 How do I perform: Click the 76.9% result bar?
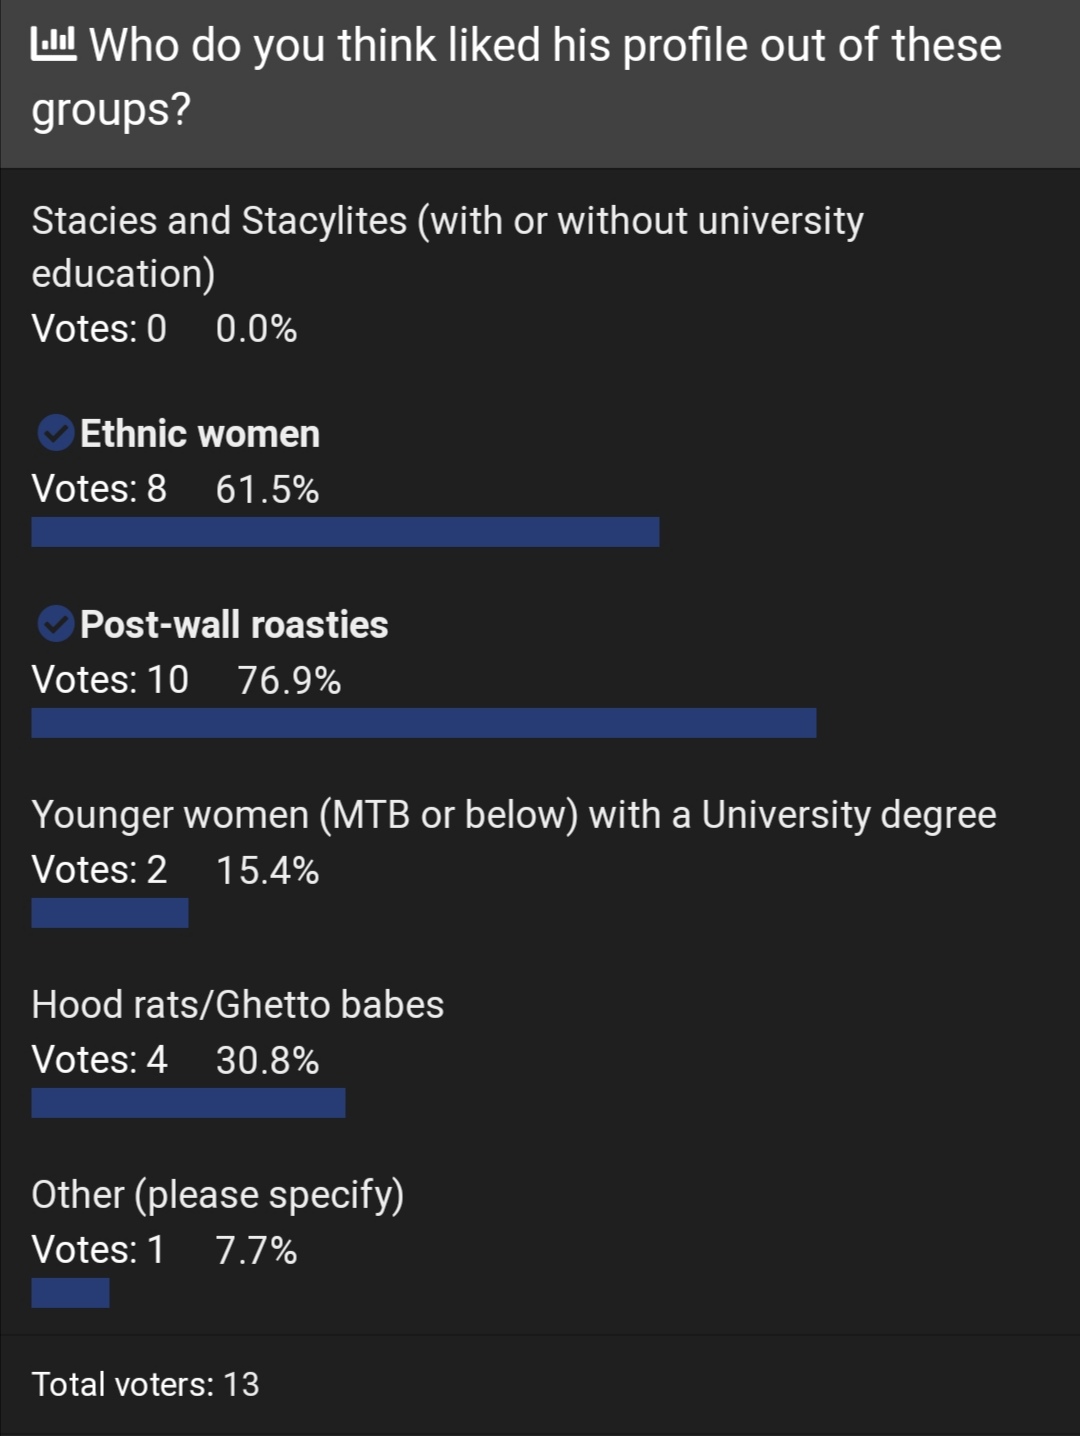tap(424, 723)
